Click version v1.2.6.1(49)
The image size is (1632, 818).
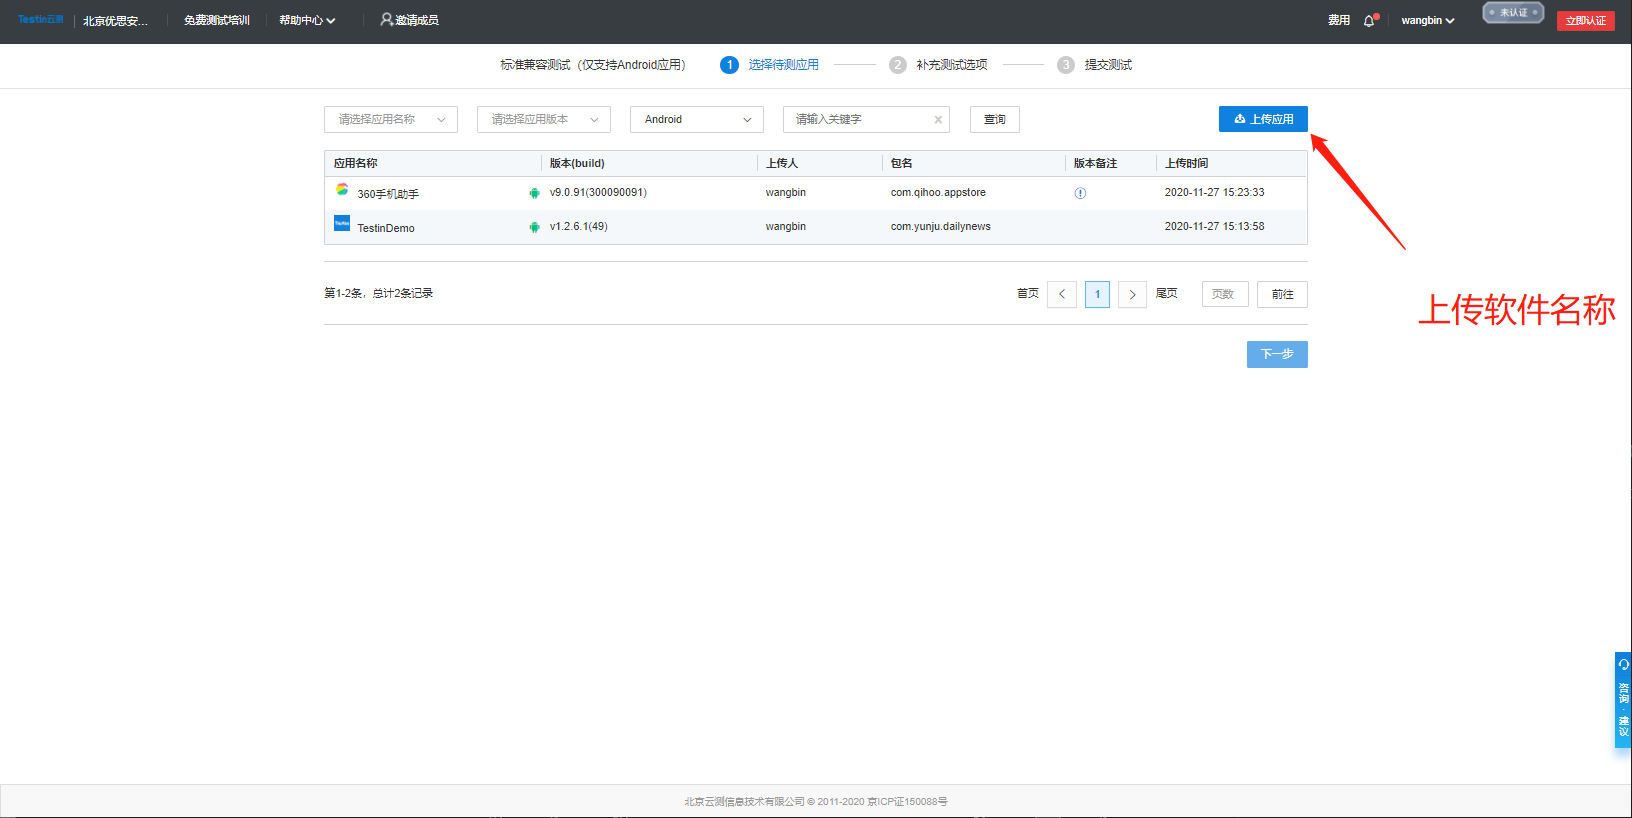click(x=578, y=226)
